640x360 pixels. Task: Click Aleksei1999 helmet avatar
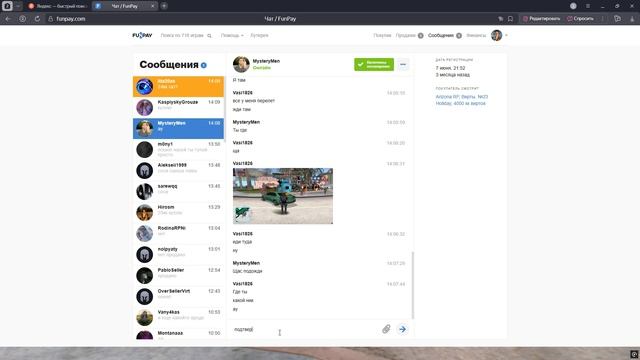(x=144, y=171)
